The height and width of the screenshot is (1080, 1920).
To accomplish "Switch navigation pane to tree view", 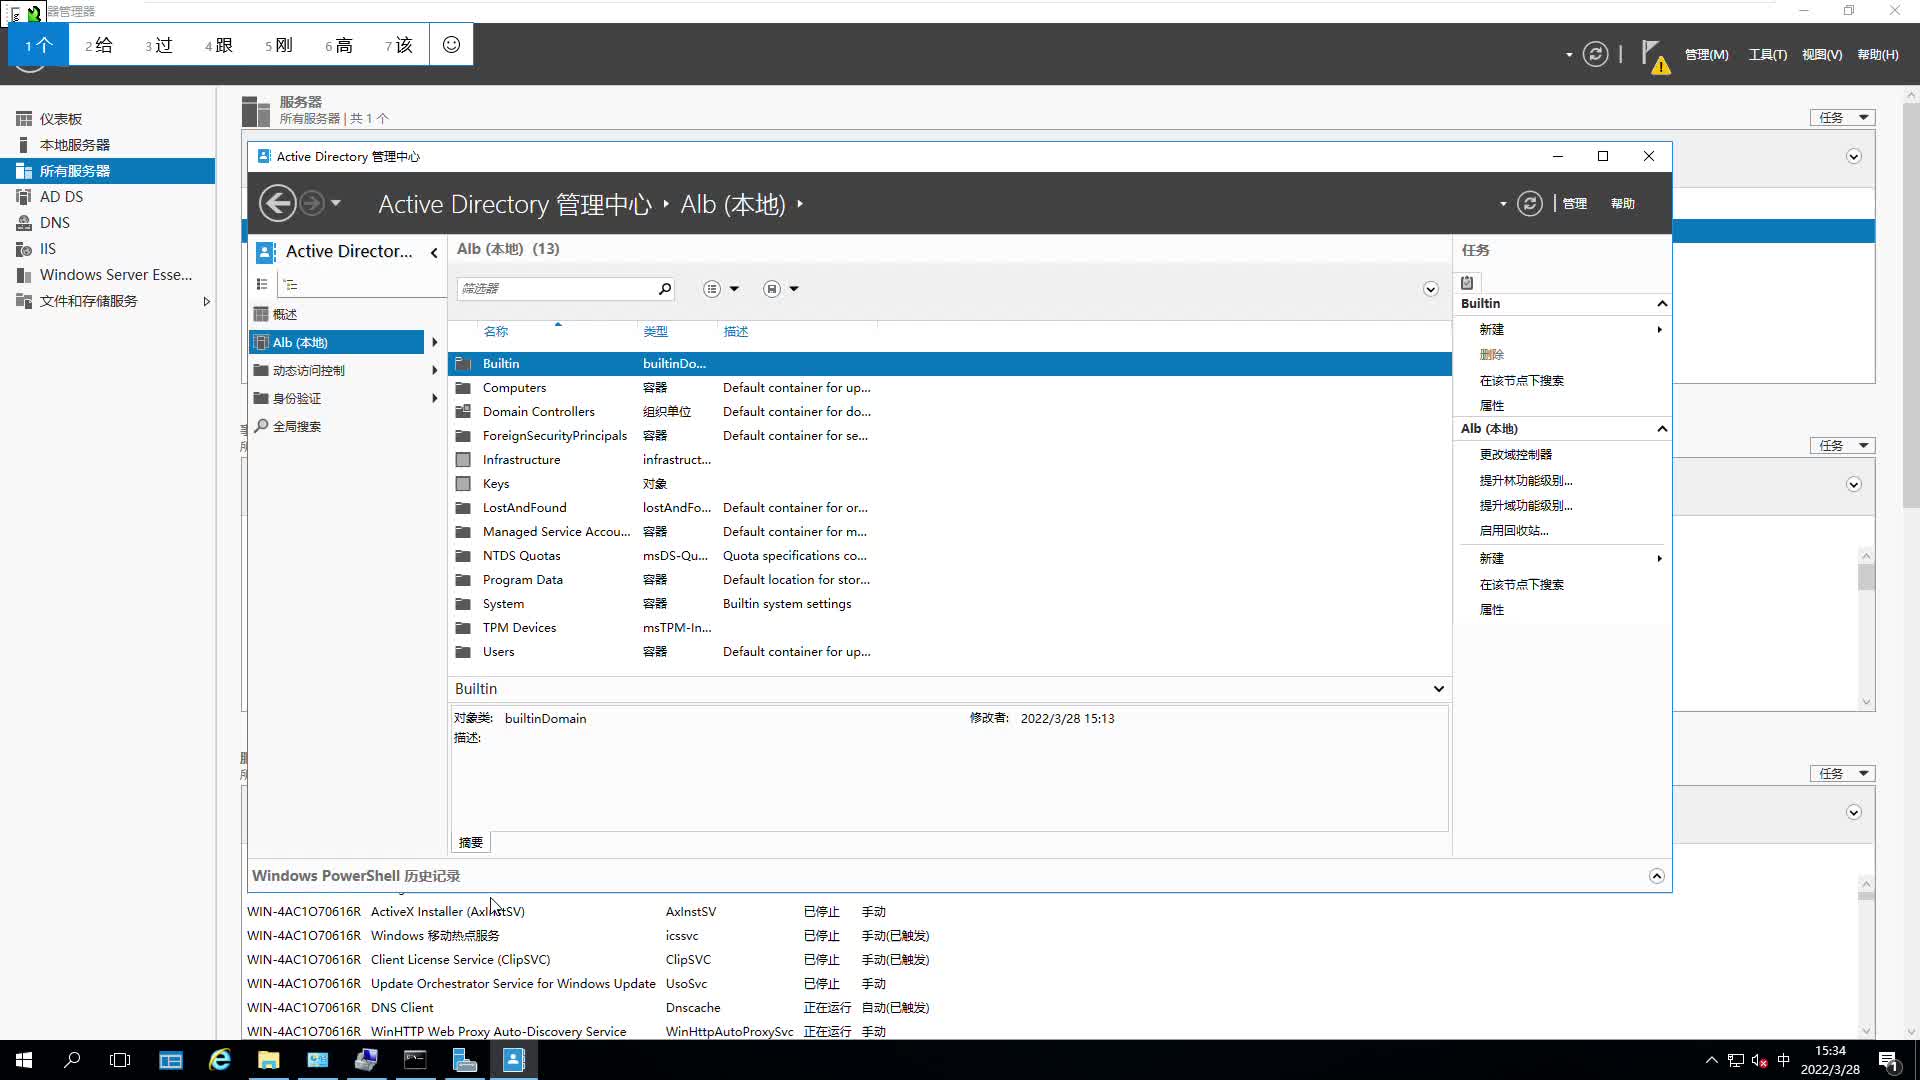I will click(x=290, y=285).
